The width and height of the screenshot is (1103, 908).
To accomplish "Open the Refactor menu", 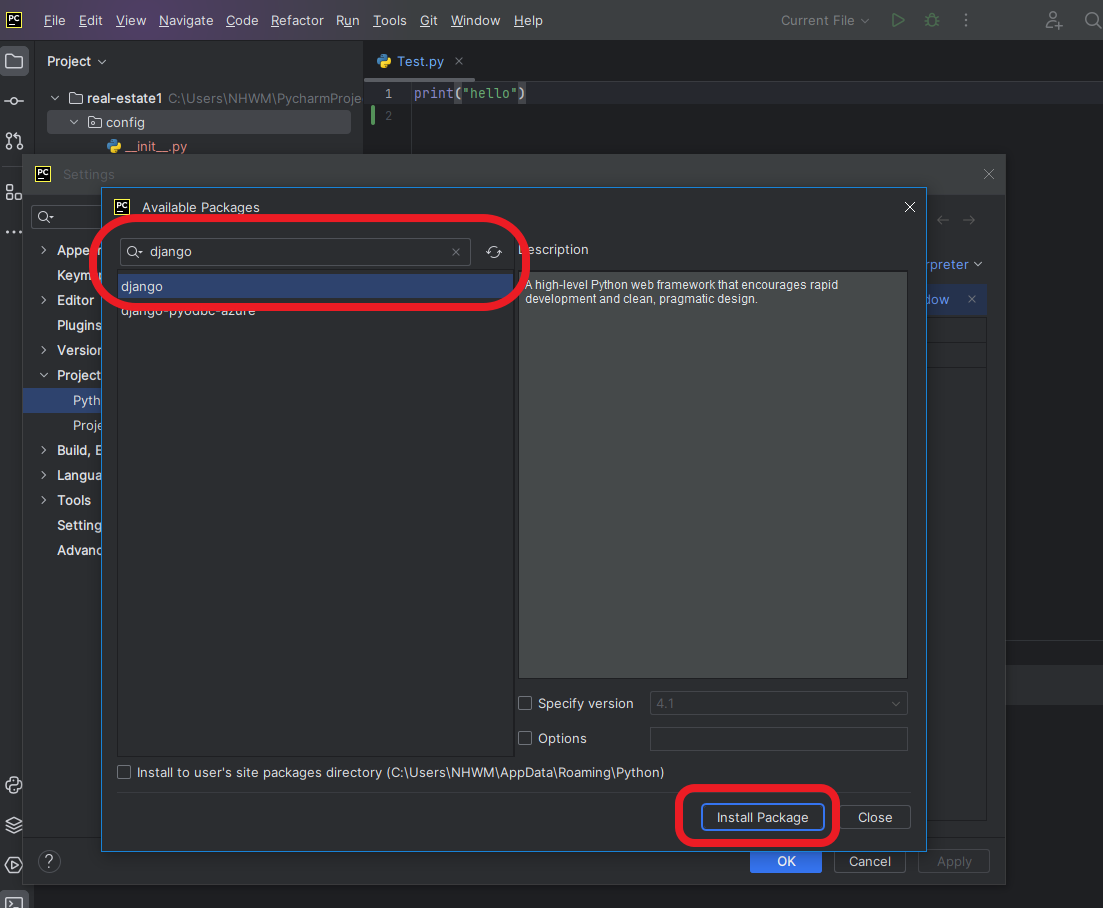I will [x=297, y=20].
